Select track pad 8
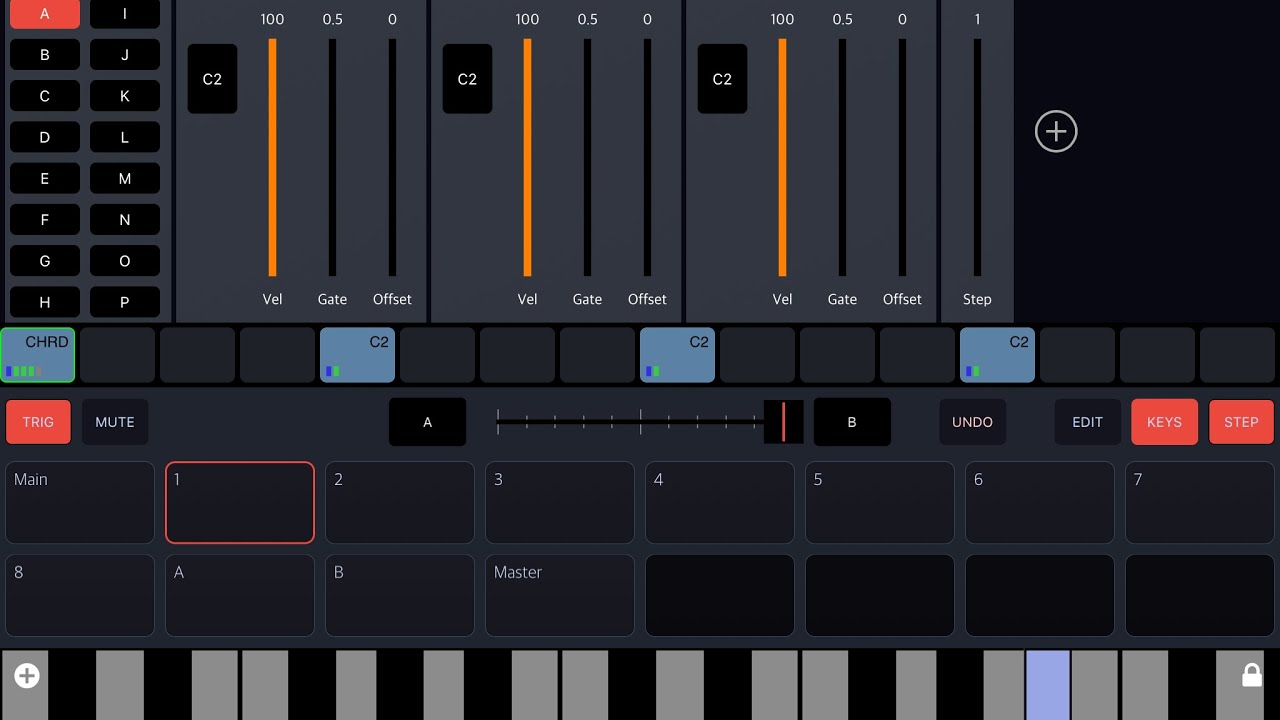1280x720 pixels. pyautogui.click(x=80, y=596)
